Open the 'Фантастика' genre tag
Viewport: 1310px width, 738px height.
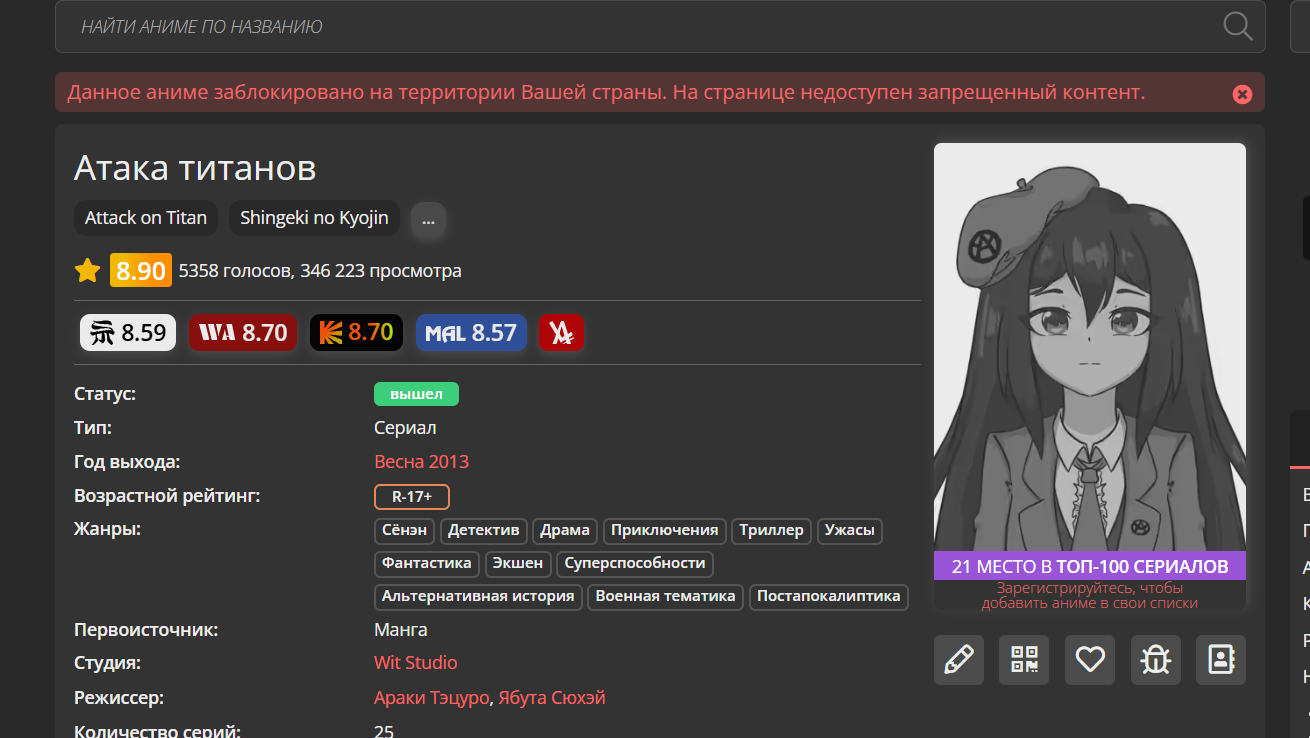427,564
